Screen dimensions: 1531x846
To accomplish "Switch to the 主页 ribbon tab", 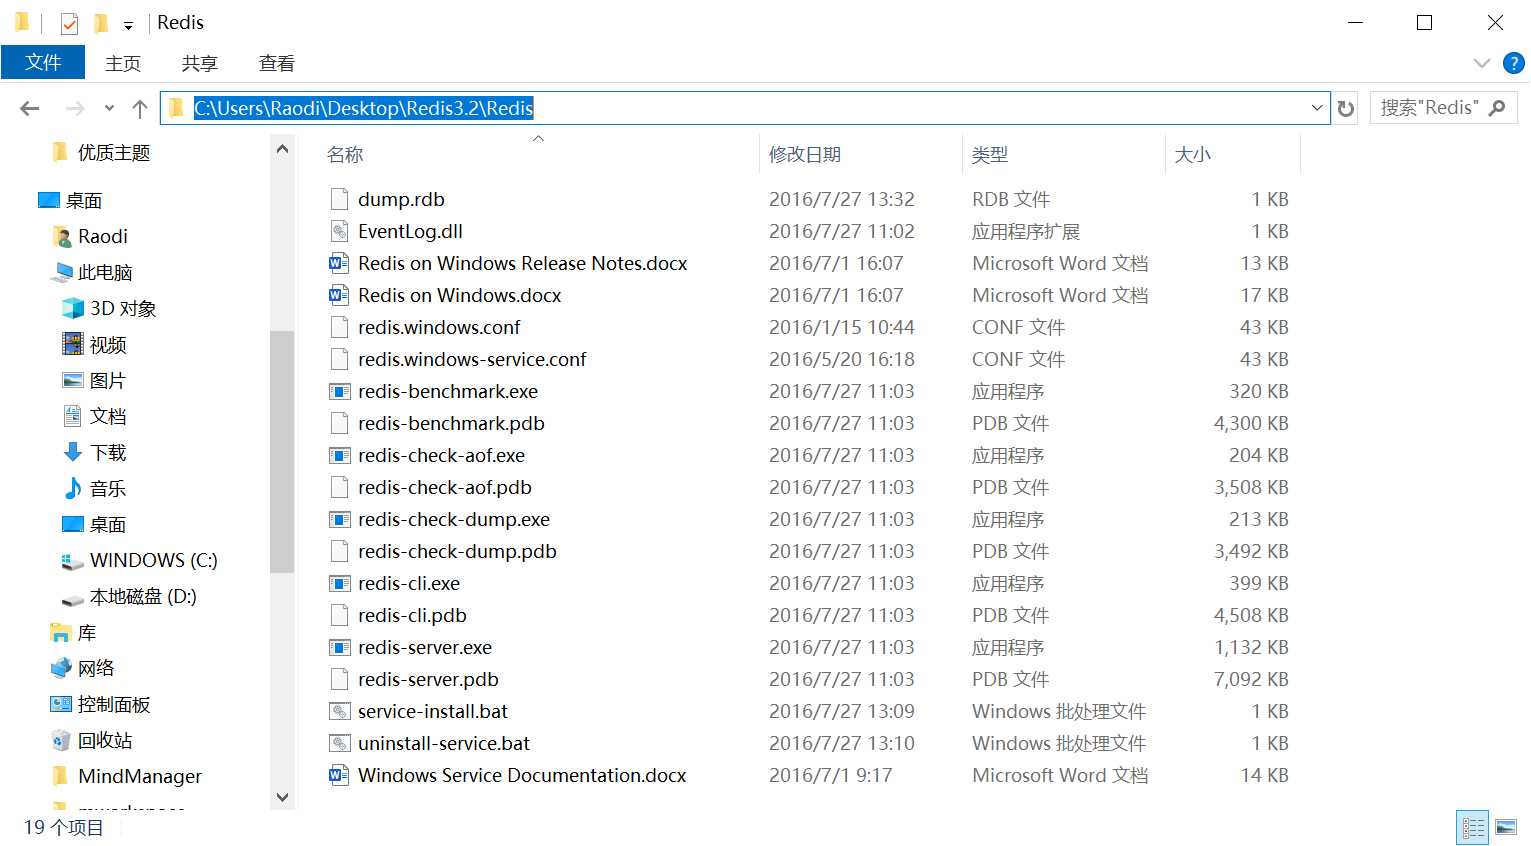I will point(123,63).
